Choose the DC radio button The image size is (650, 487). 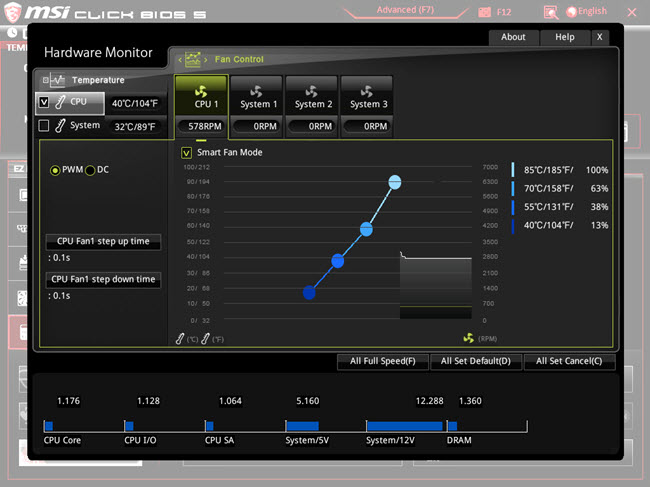pos(90,170)
